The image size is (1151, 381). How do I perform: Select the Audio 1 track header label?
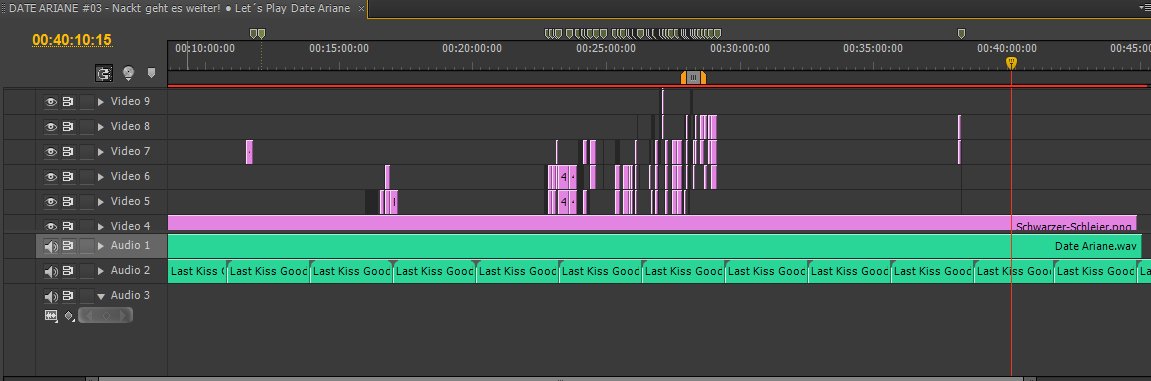pyautogui.click(x=130, y=246)
